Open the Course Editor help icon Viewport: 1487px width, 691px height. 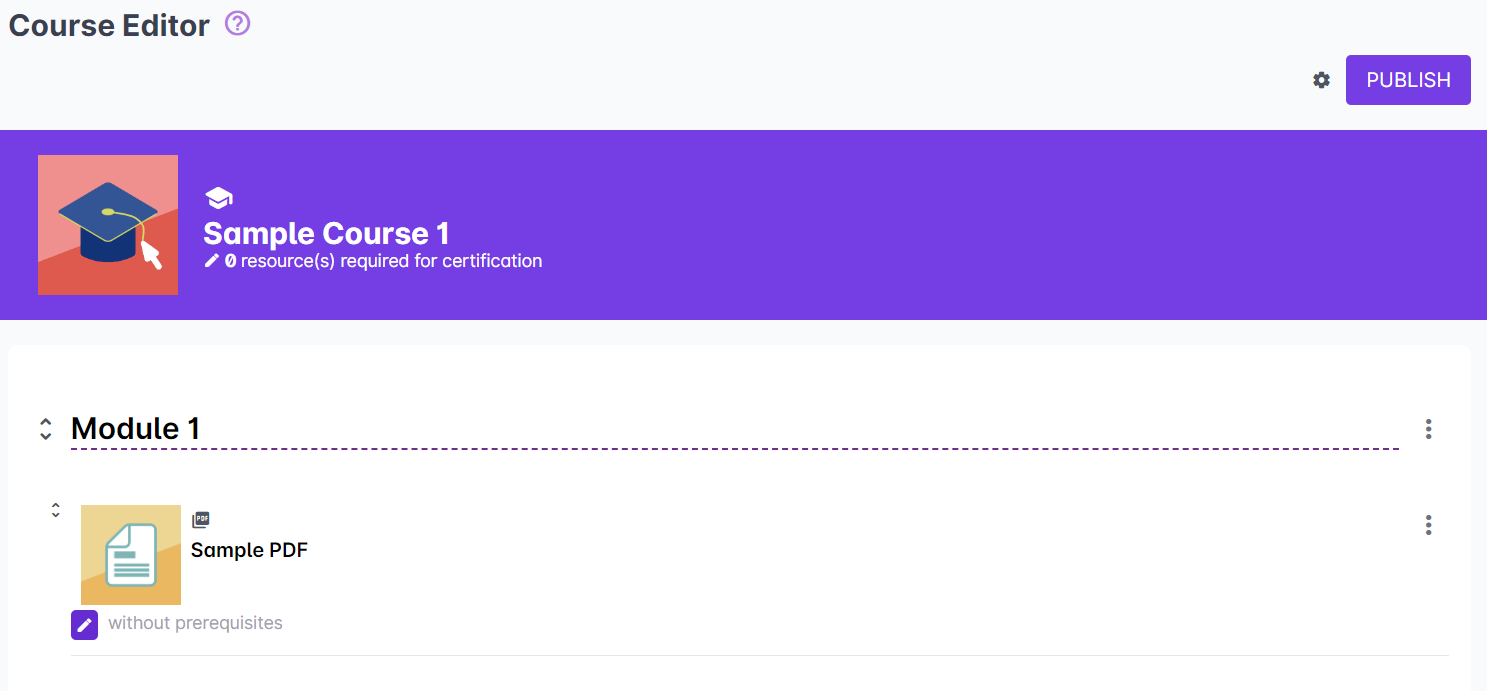237,23
